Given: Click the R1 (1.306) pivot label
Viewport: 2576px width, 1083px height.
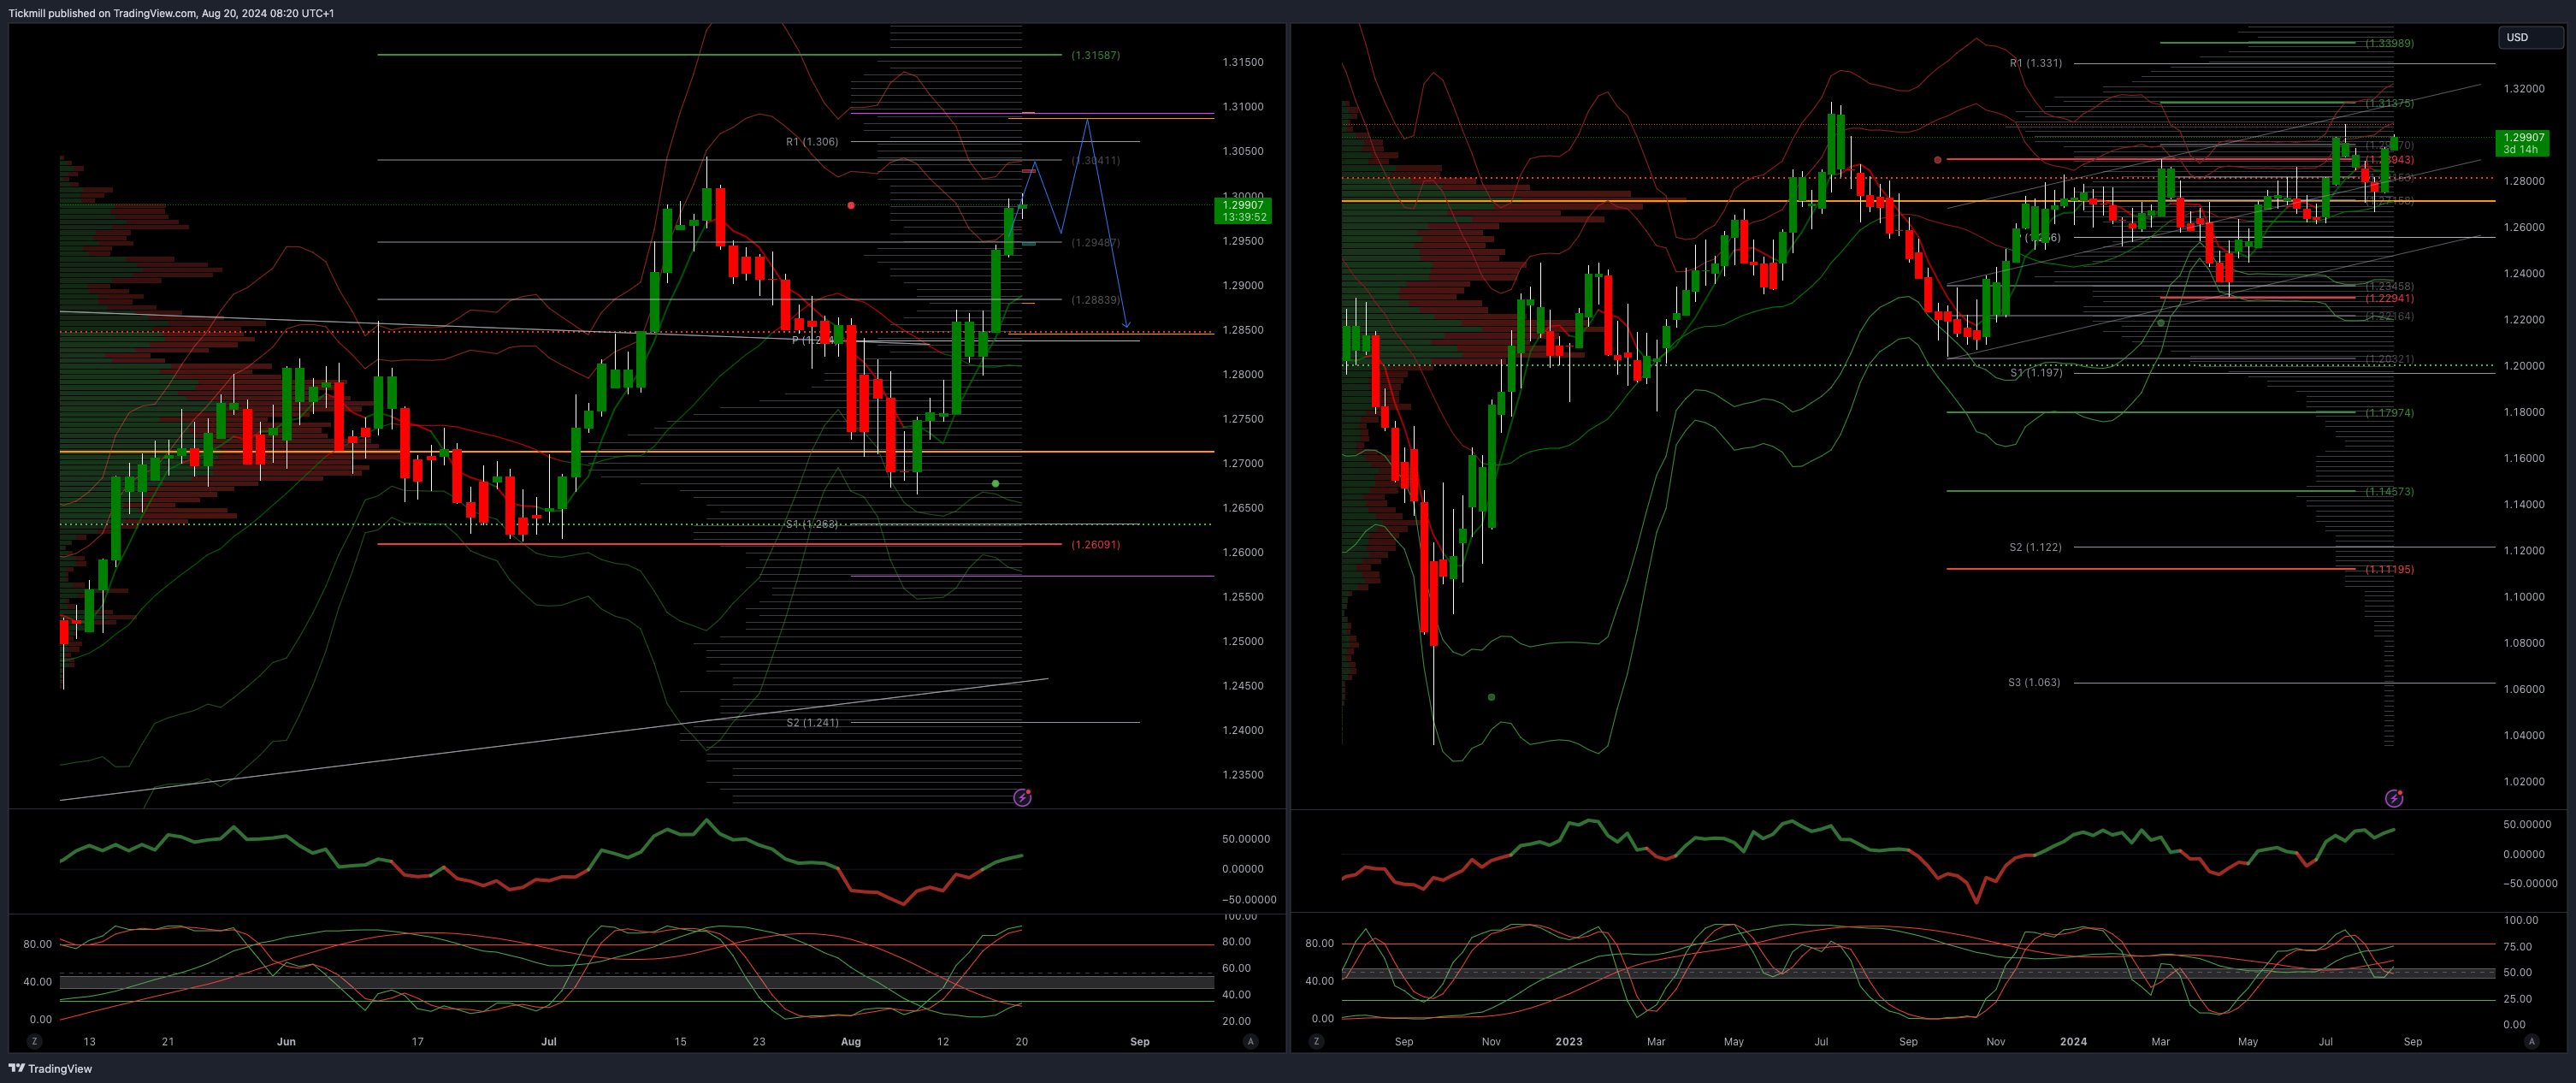Looking at the screenshot, I should coord(812,142).
